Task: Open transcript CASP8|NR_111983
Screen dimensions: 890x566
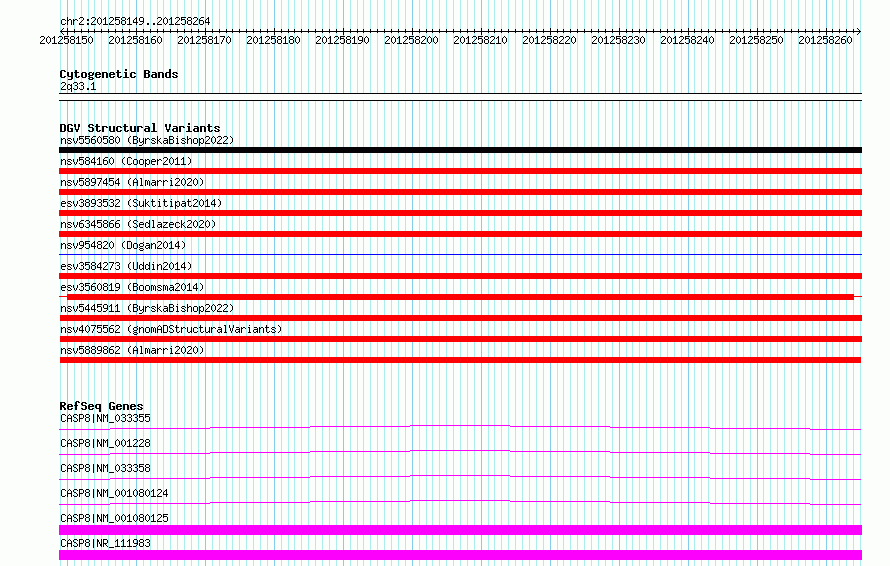Action: coord(105,543)
